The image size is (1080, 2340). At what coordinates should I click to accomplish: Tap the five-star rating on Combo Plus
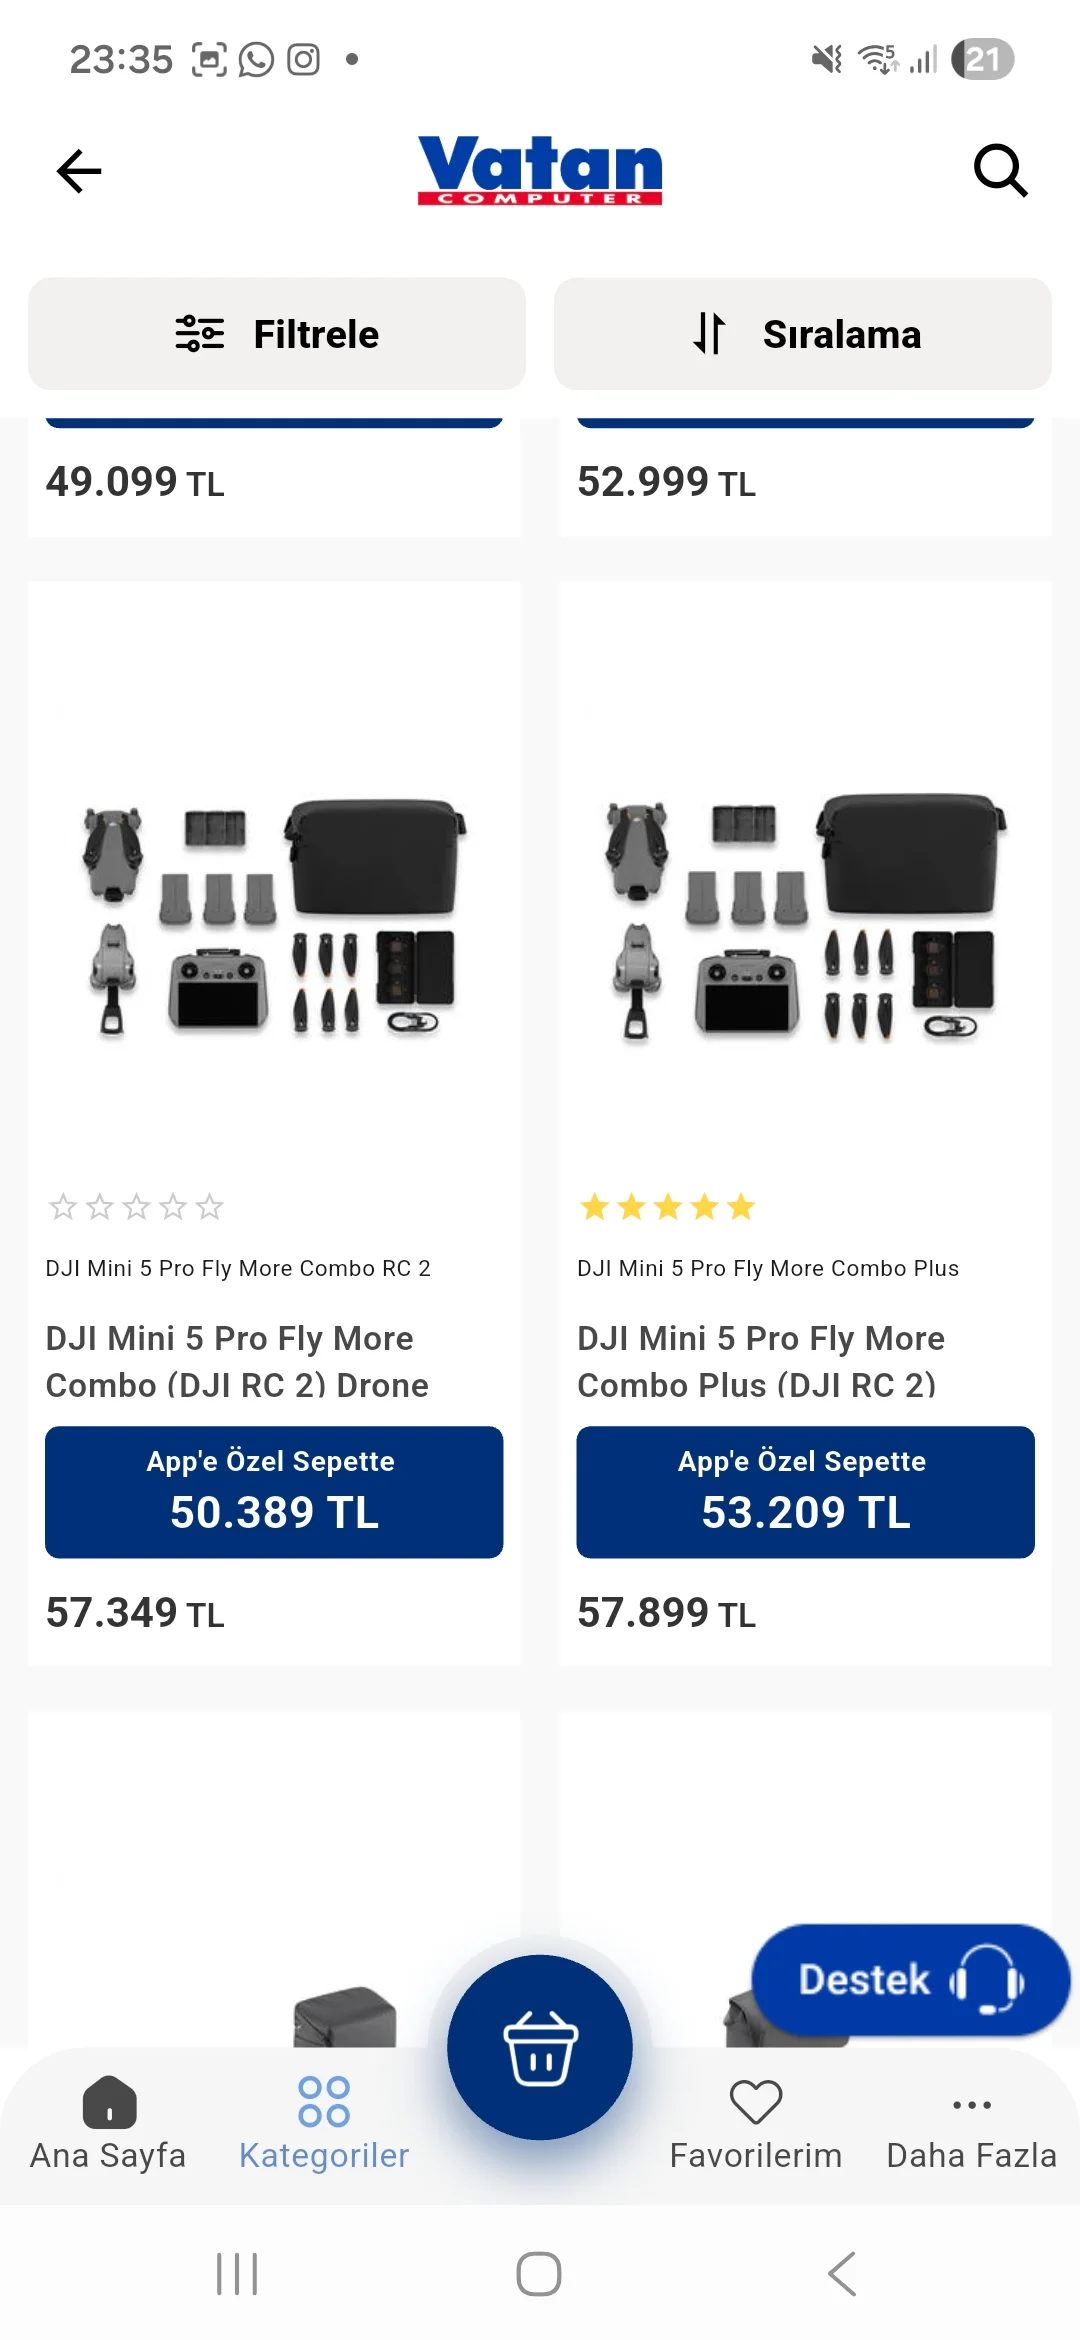(x=668, y=1207)
